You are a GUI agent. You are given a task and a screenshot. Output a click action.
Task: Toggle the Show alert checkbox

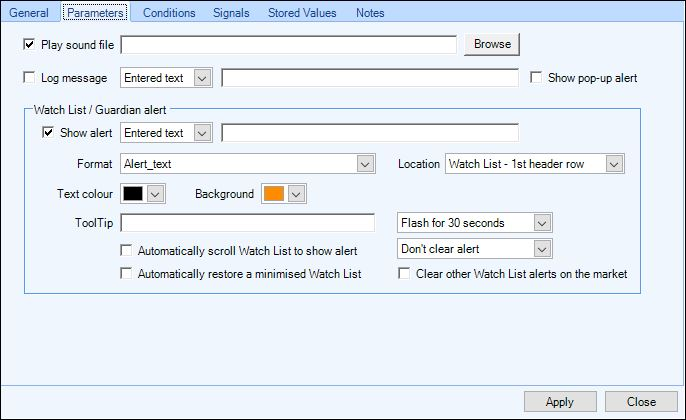(x=48, y=133)
